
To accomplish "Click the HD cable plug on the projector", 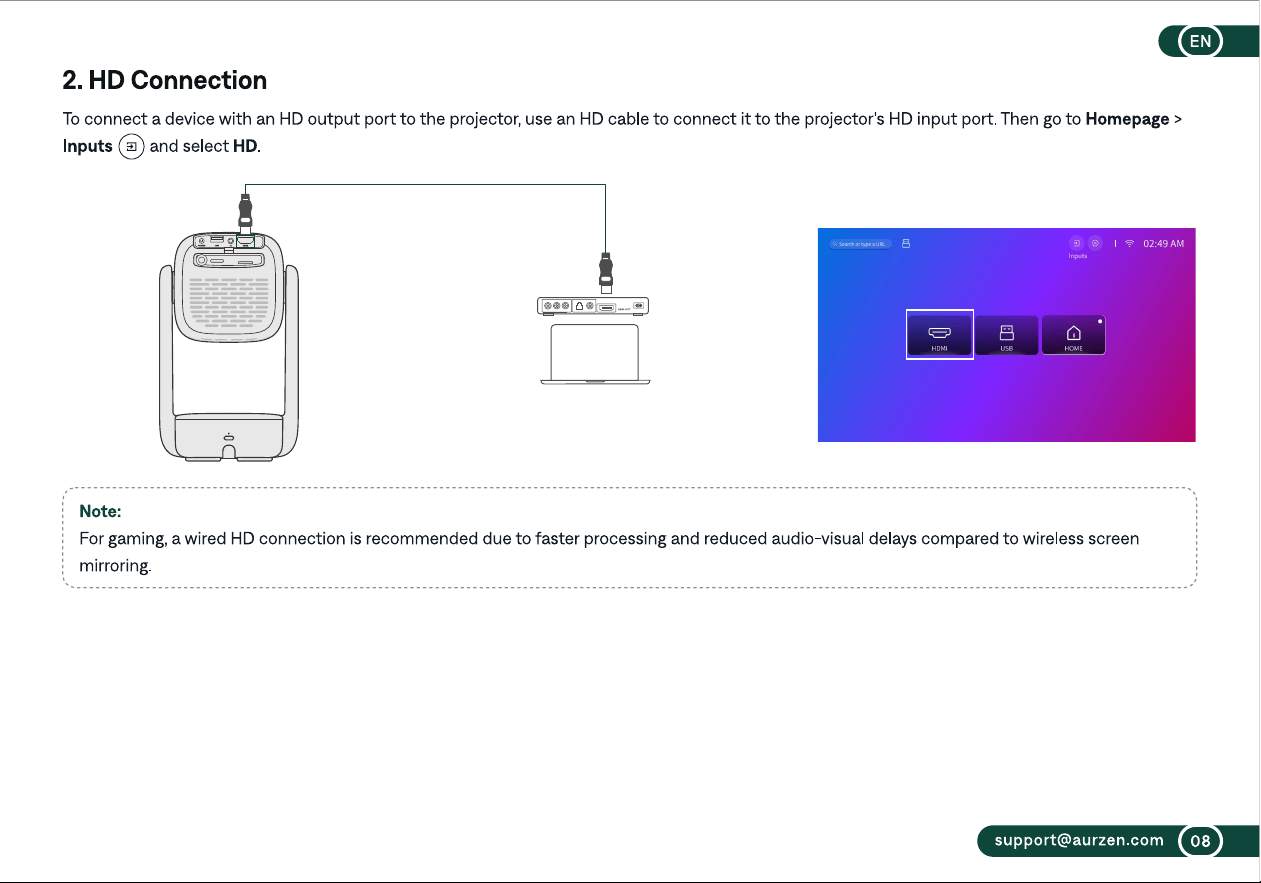I will [x=243, y=215].
